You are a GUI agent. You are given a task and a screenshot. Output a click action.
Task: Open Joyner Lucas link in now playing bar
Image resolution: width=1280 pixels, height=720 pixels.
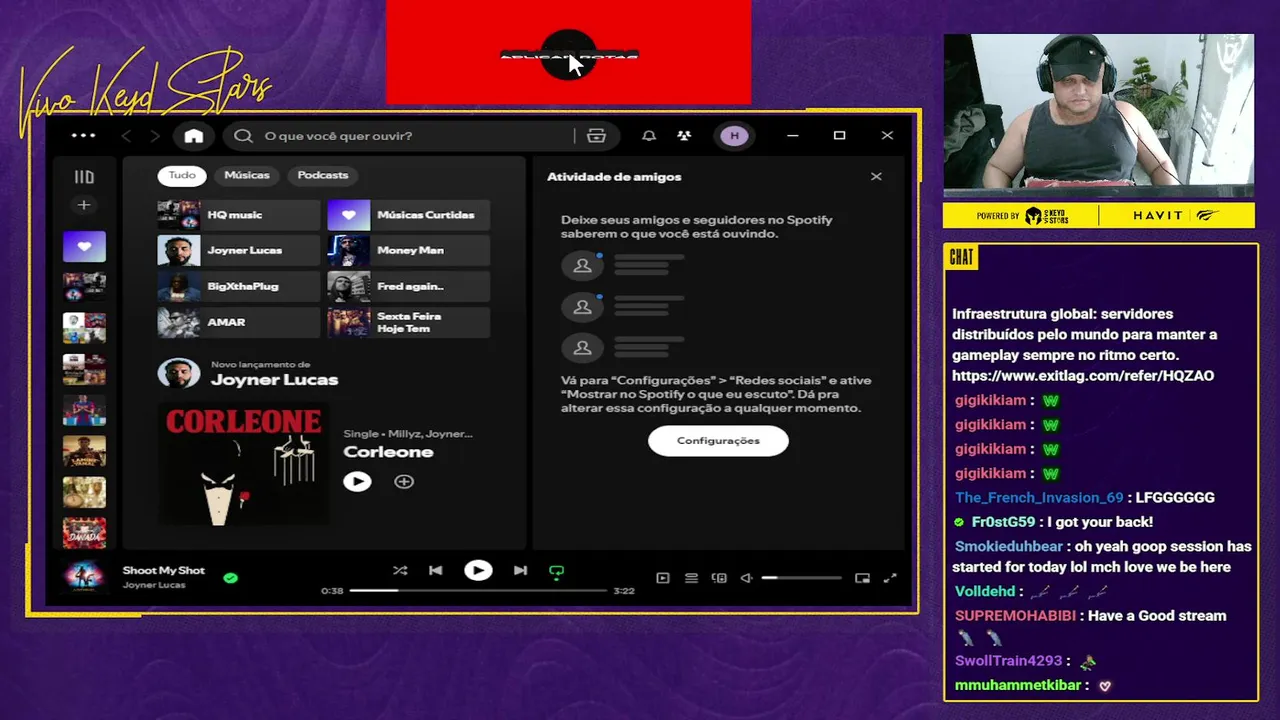pos(154,585)
